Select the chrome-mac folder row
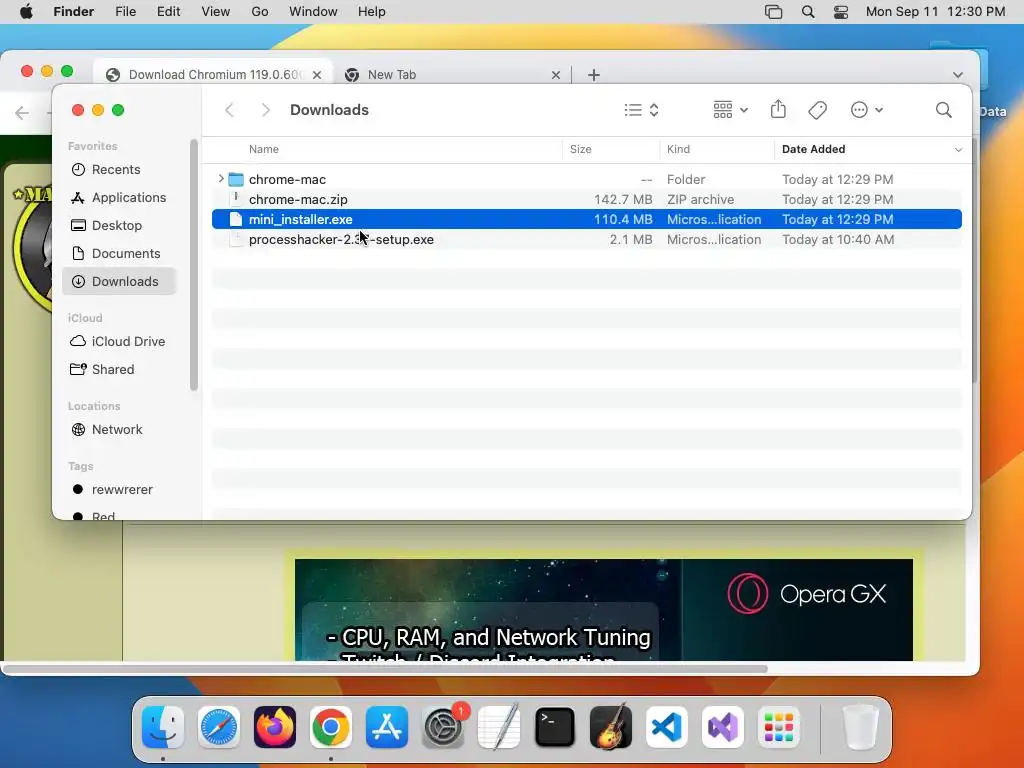Viewport: 1024px width, 768px height. pos(586,179)
